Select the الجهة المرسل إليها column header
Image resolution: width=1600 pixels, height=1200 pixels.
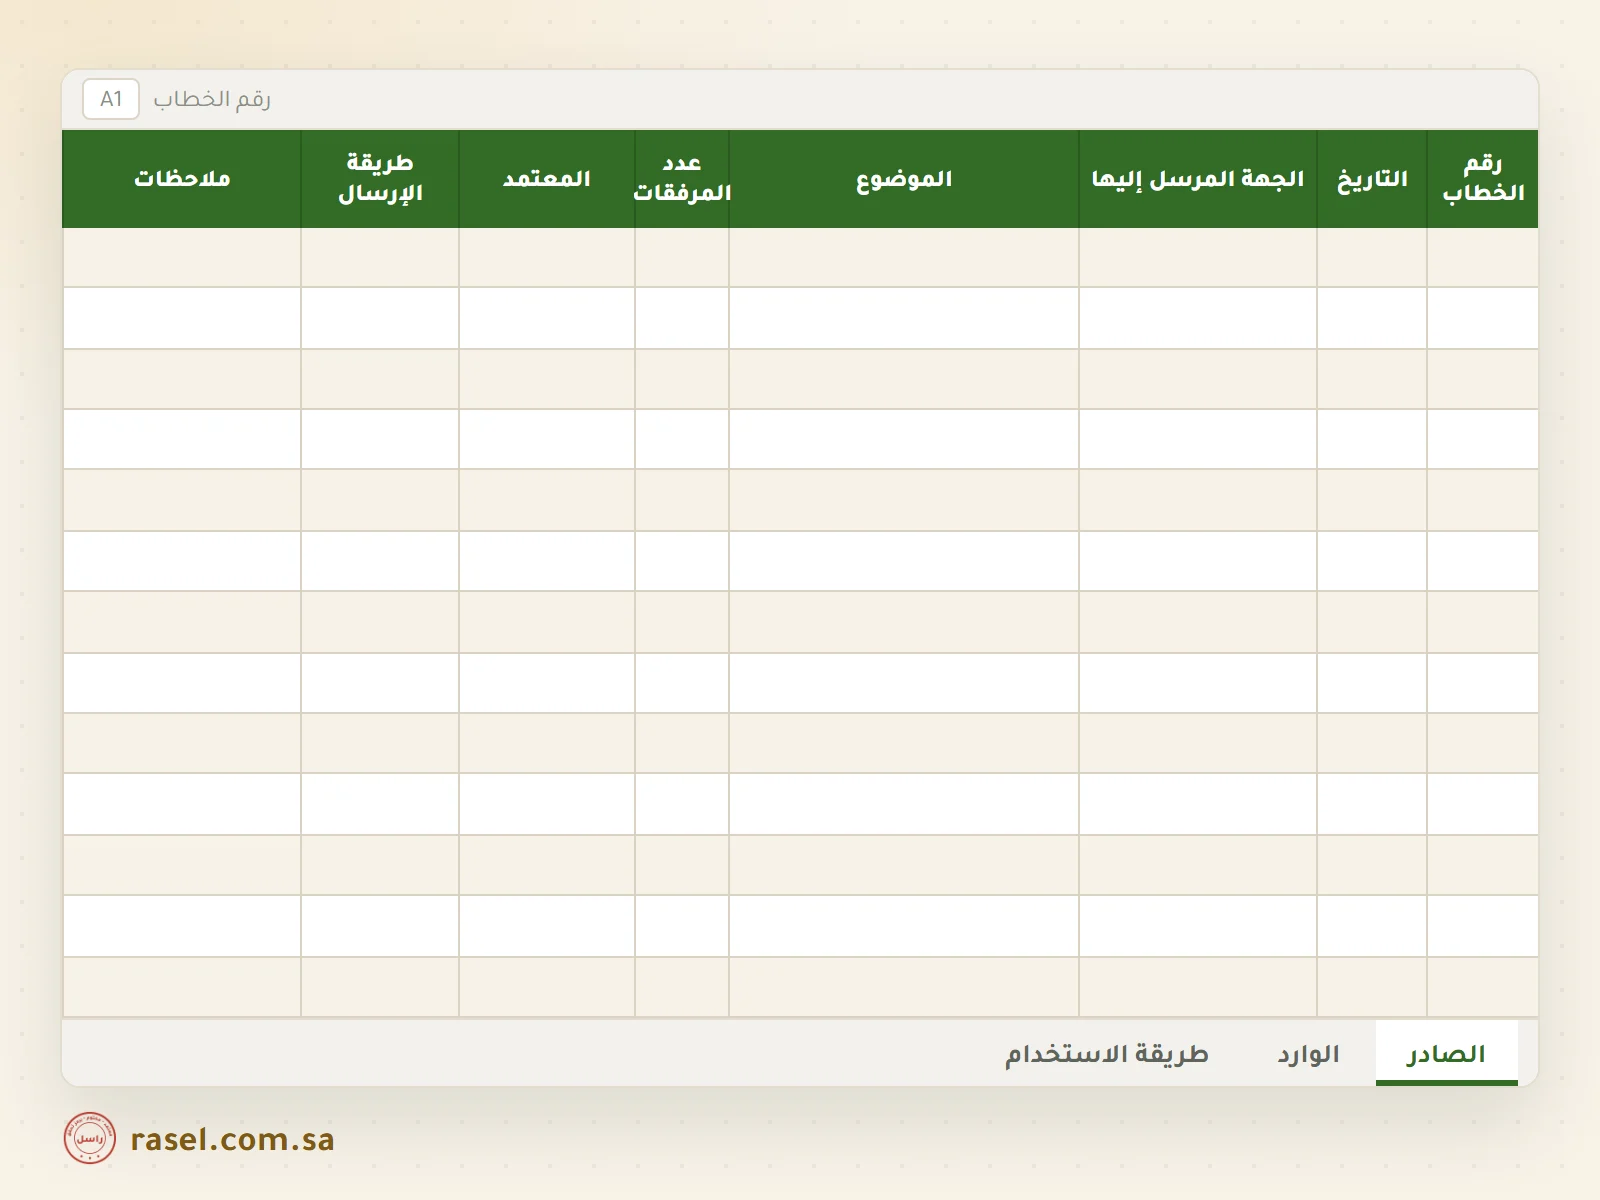pos(1198,179)
